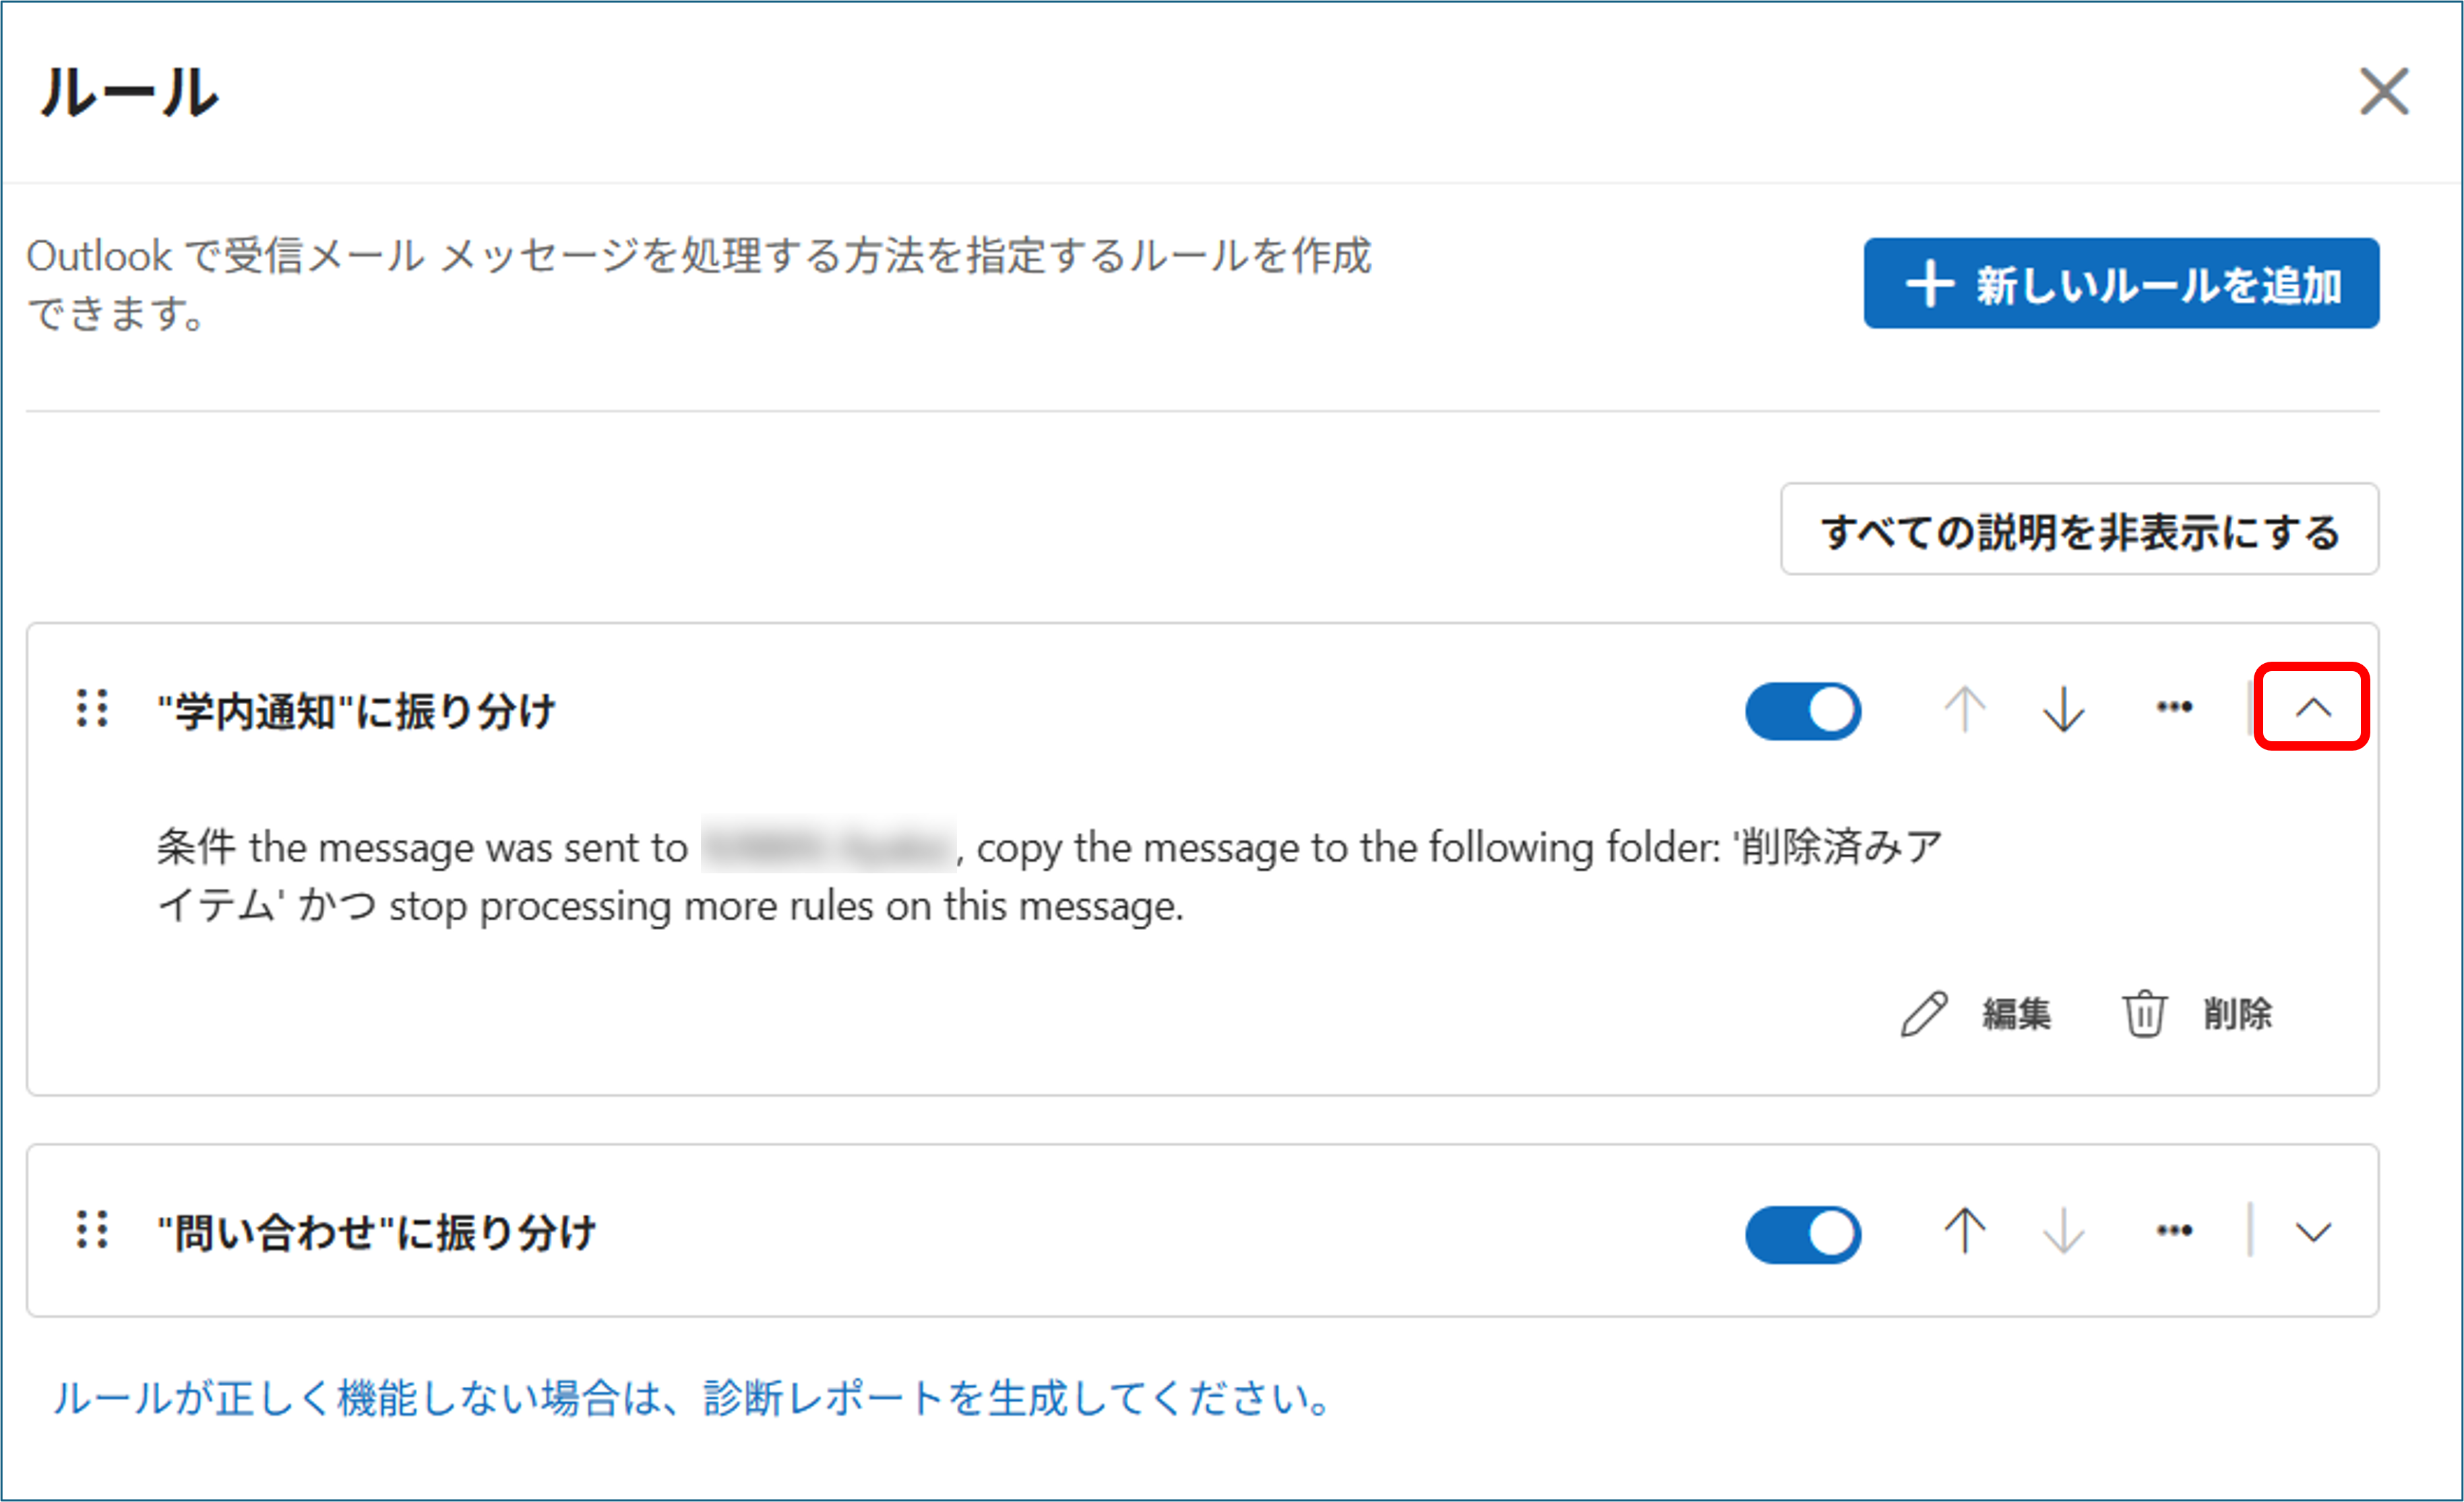This screenshot has width=2464, height=1502.
Task: Collapse the "学内通知" rule description
Action: (2312, 708)
